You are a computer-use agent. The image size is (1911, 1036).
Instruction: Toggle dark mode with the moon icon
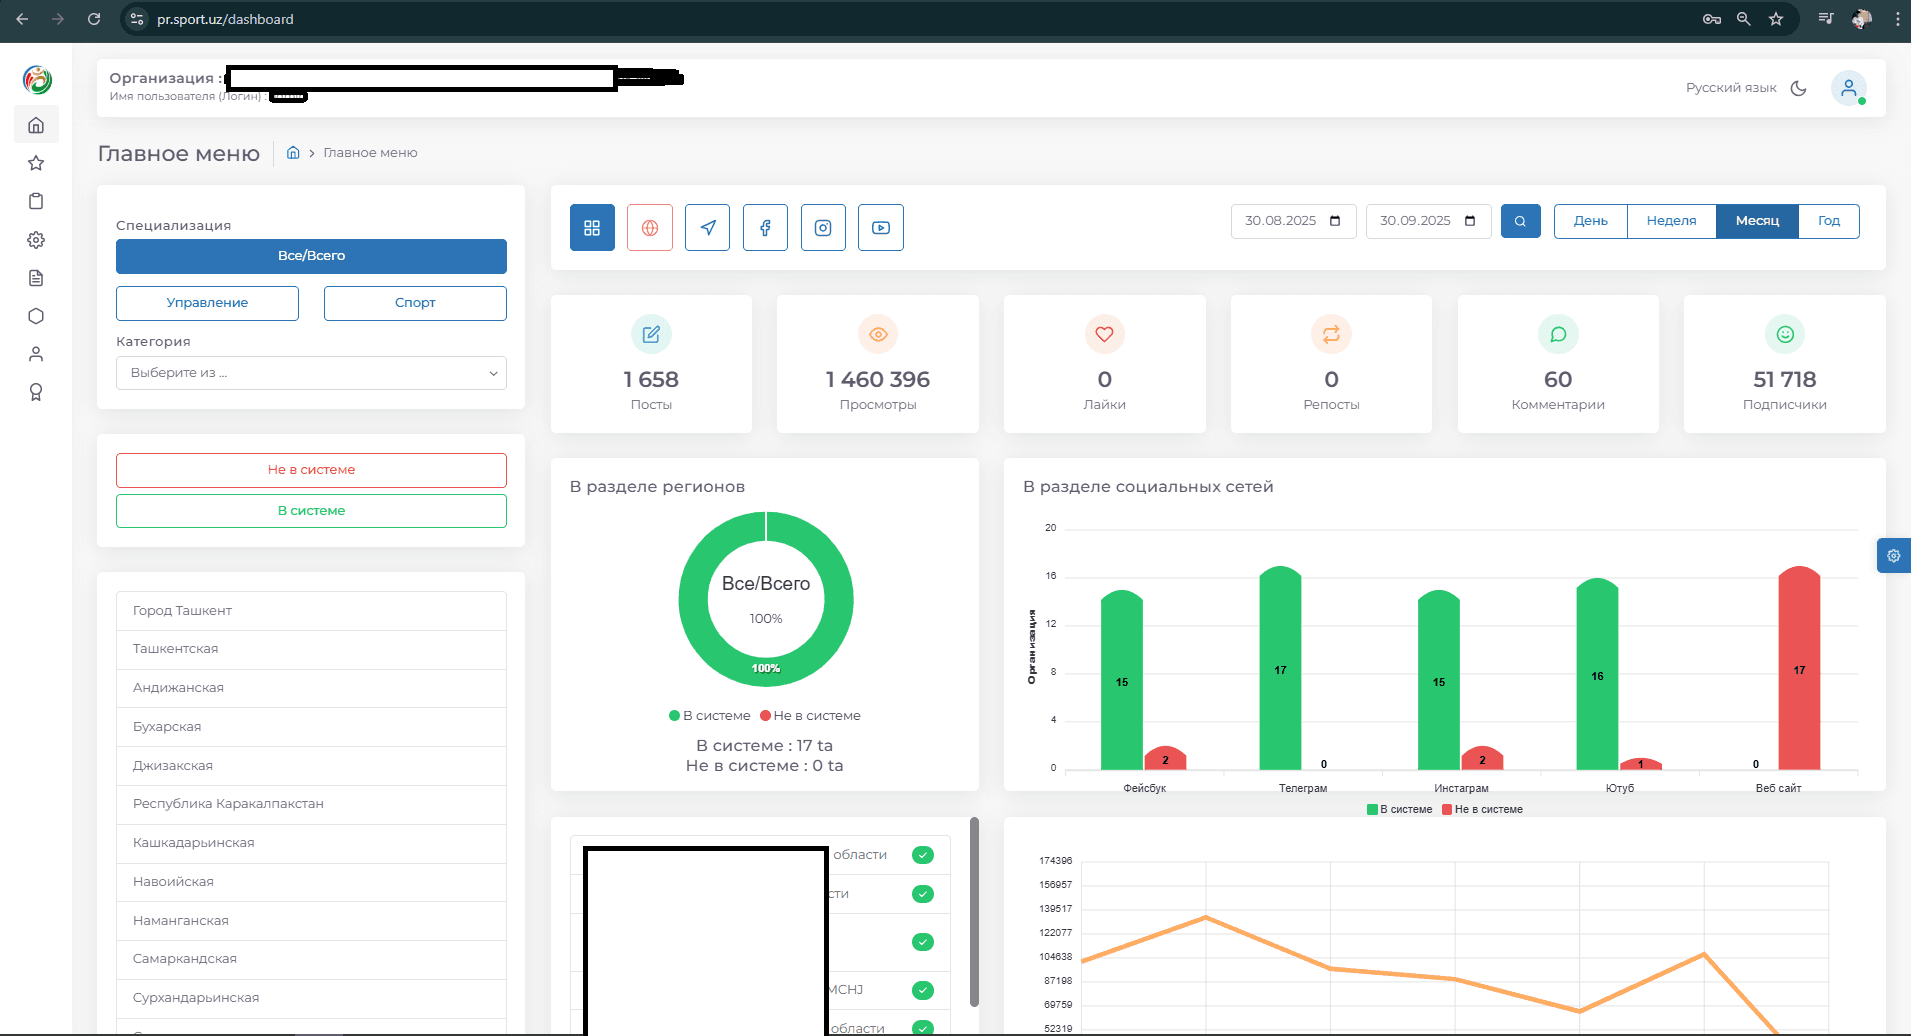point(1799,88)
